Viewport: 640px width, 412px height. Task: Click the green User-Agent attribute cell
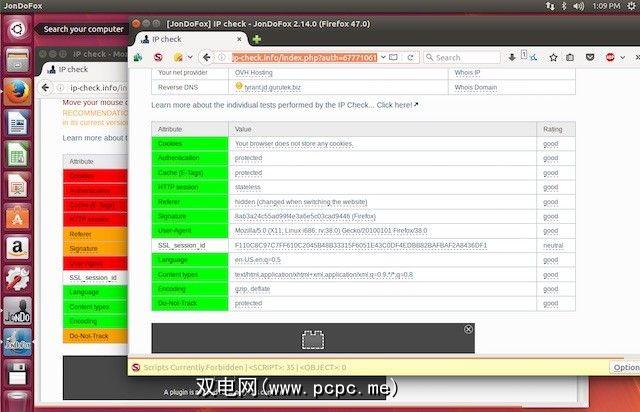coord(190,231)
